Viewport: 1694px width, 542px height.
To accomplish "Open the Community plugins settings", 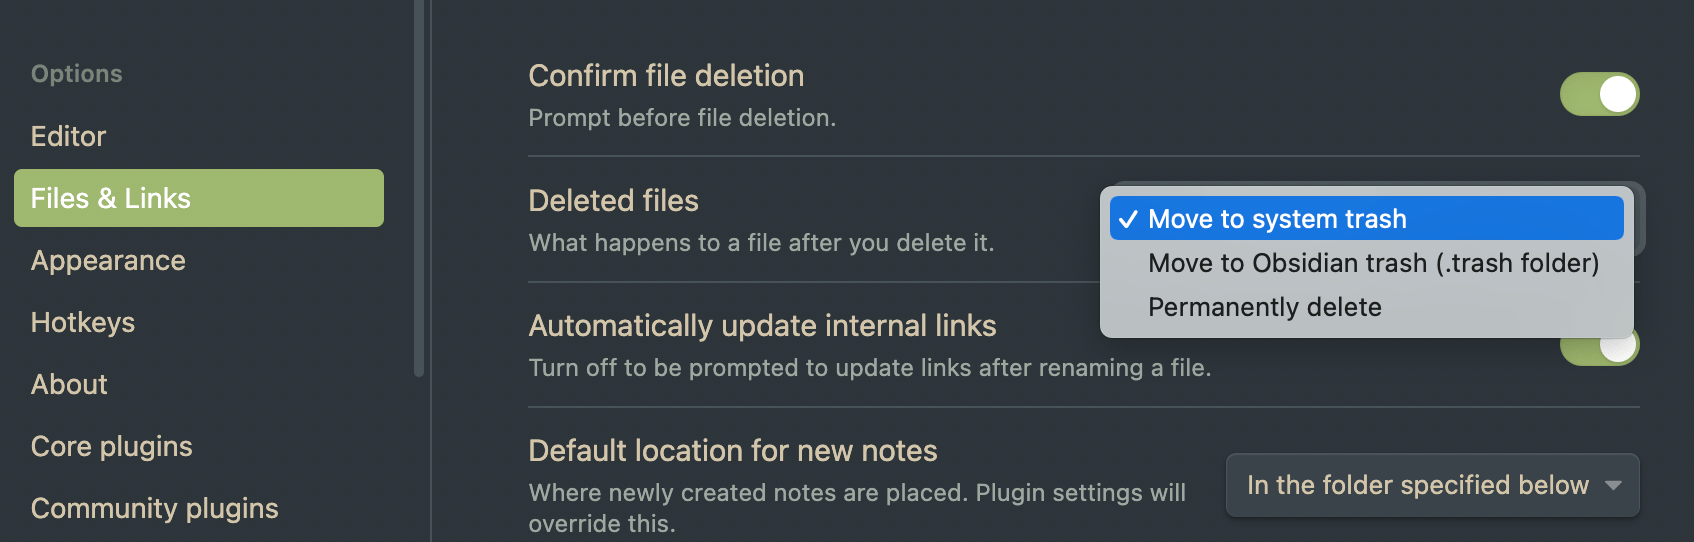I will tap(155, 508).
